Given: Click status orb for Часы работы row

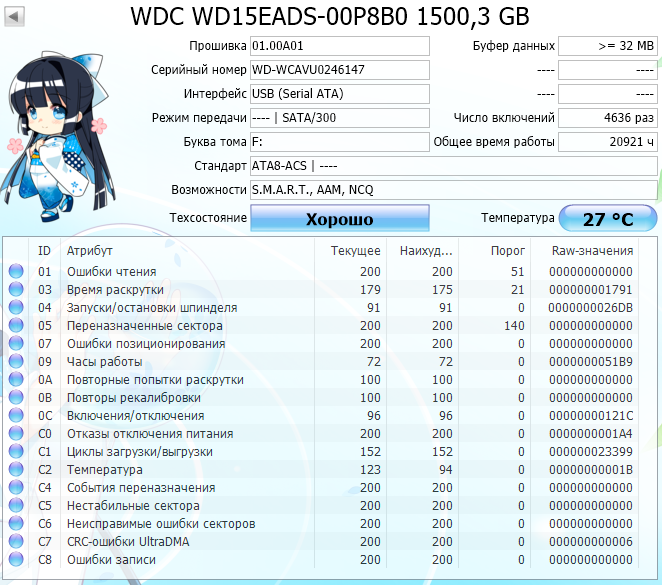Looking at the screenshot, I should click(16, 361).
